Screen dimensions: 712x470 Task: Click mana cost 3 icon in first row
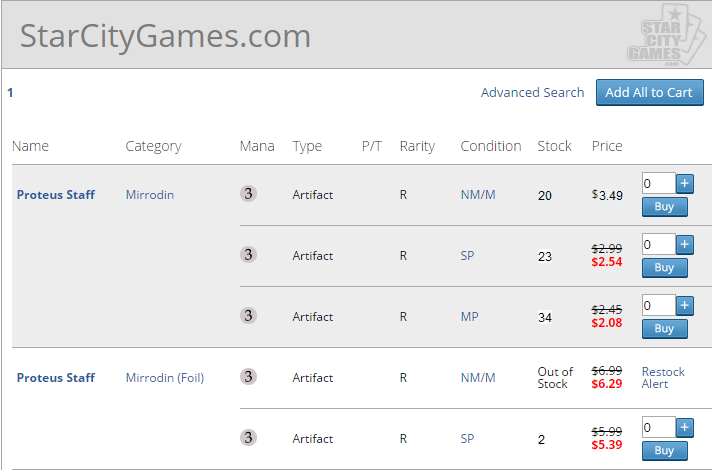click(248, 194)
